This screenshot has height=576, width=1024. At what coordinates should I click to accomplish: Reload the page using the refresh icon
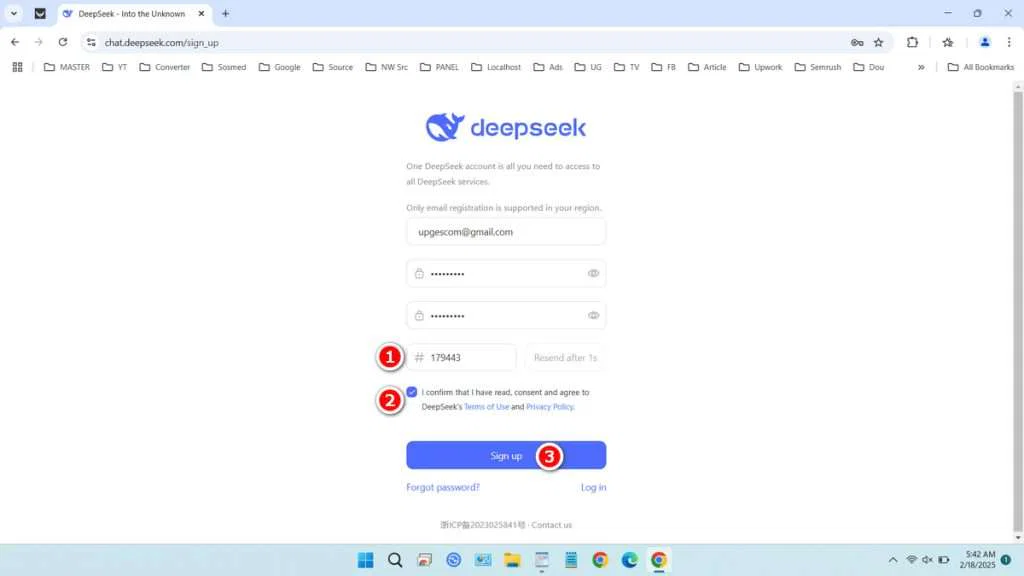(62, 42)
